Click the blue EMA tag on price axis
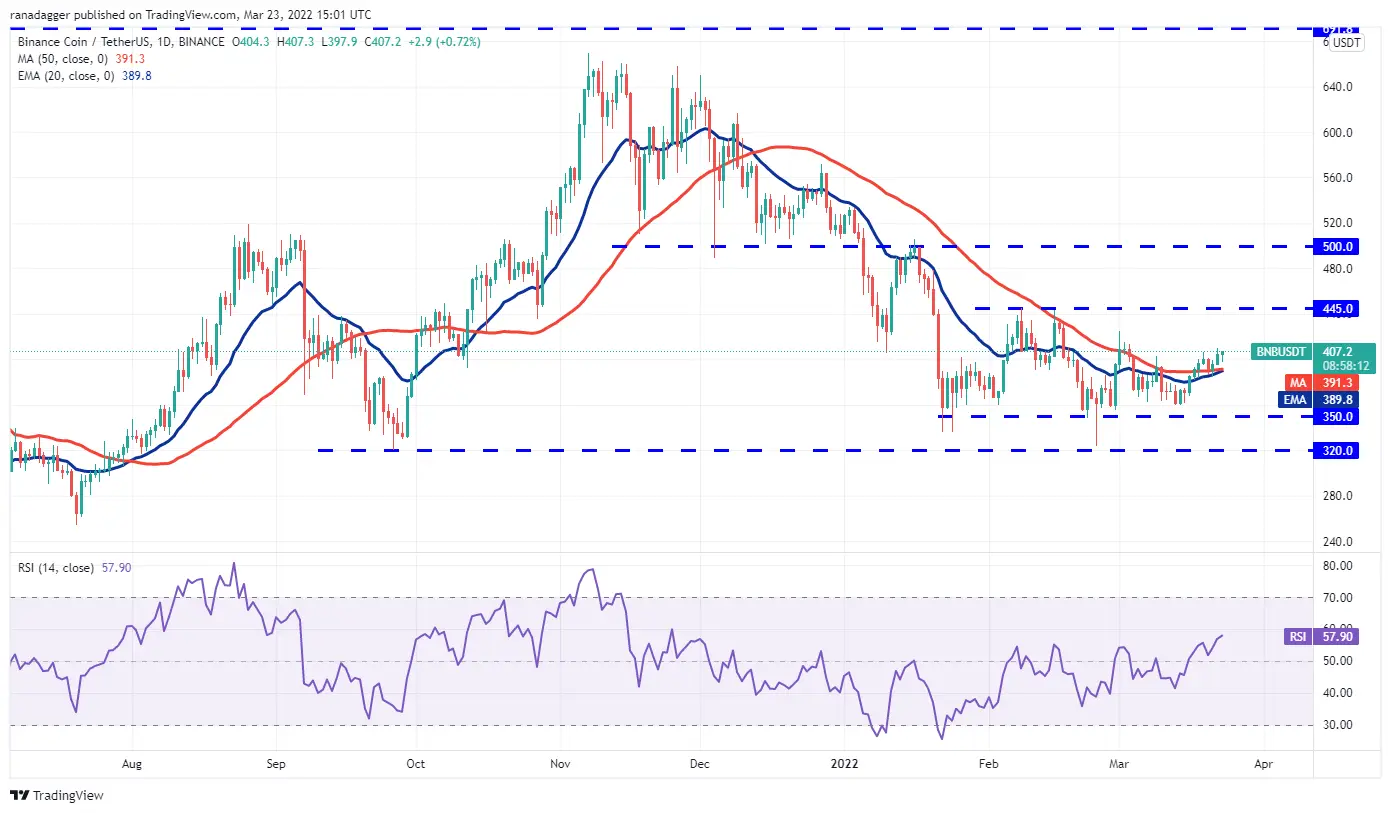 tap(1295, 398)
